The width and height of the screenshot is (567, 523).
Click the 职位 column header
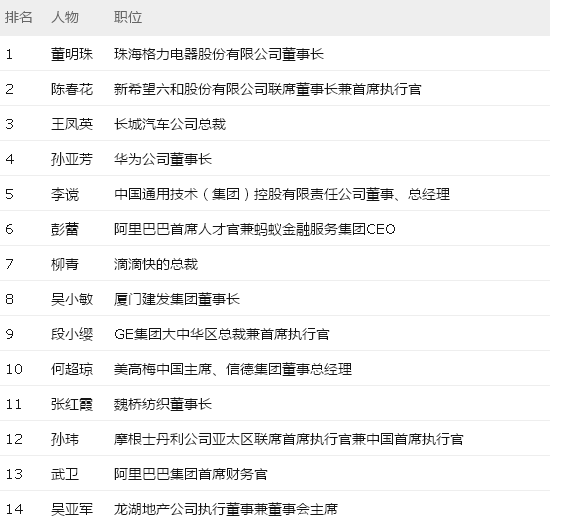[x=128, y=17]
